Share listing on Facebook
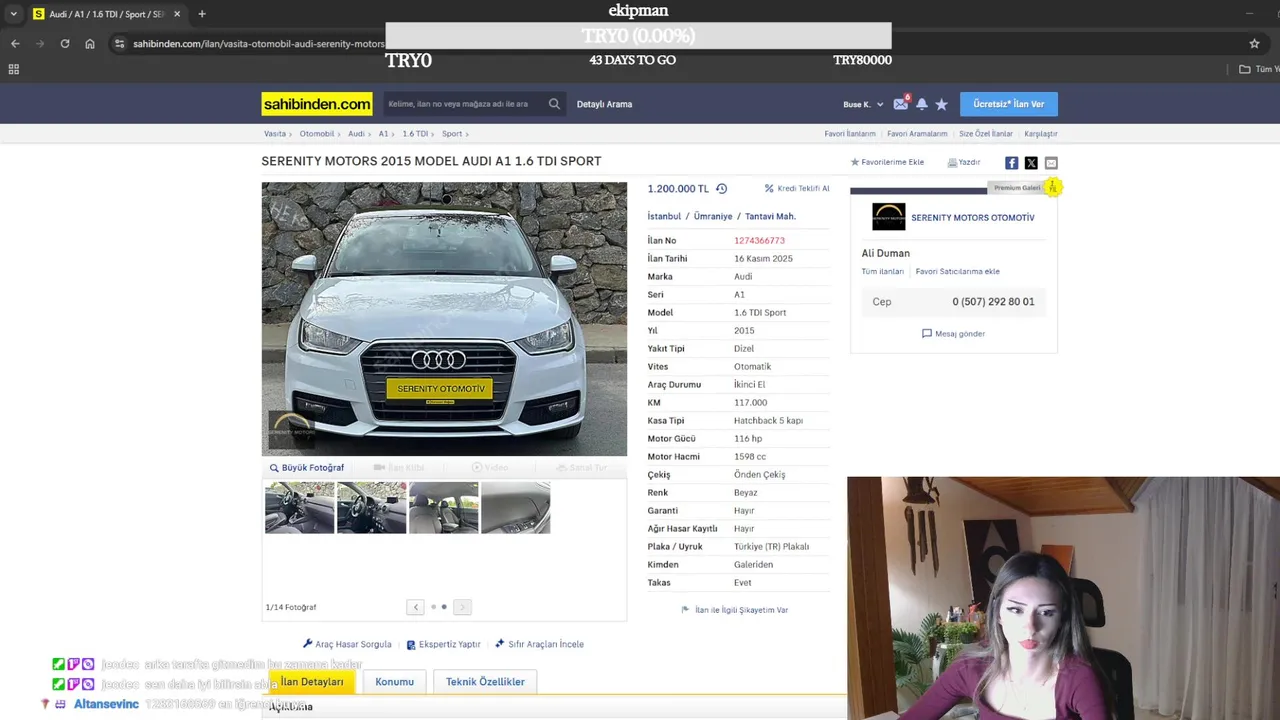1280x720 pixels. pyautogui.click(x=1011, y=163)
